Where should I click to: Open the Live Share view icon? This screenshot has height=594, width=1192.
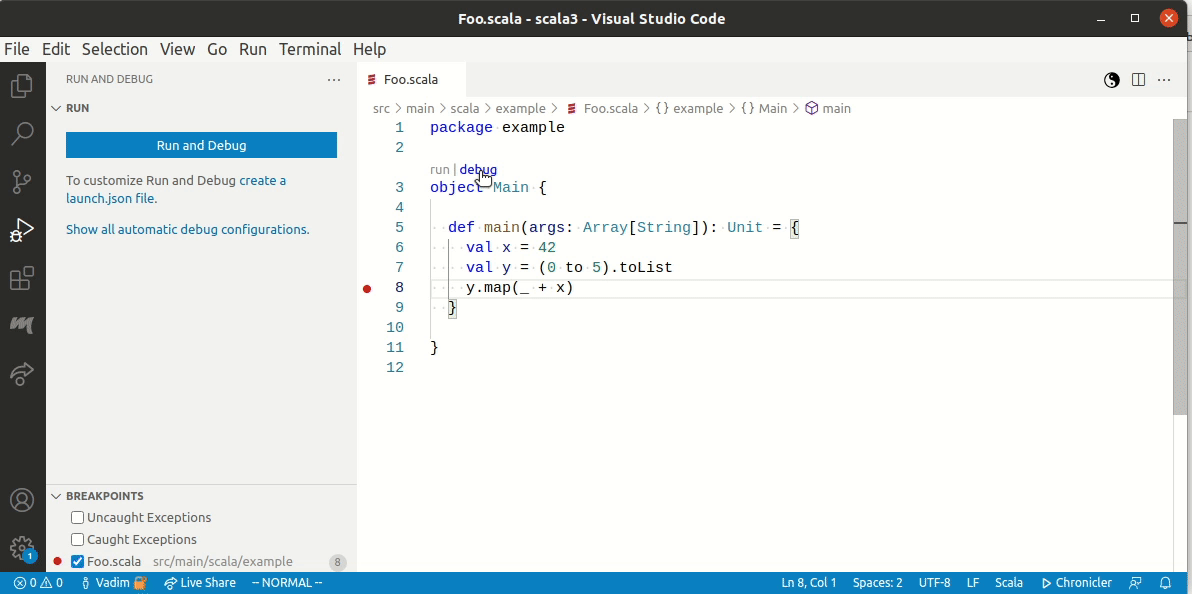tap(22, 373)
